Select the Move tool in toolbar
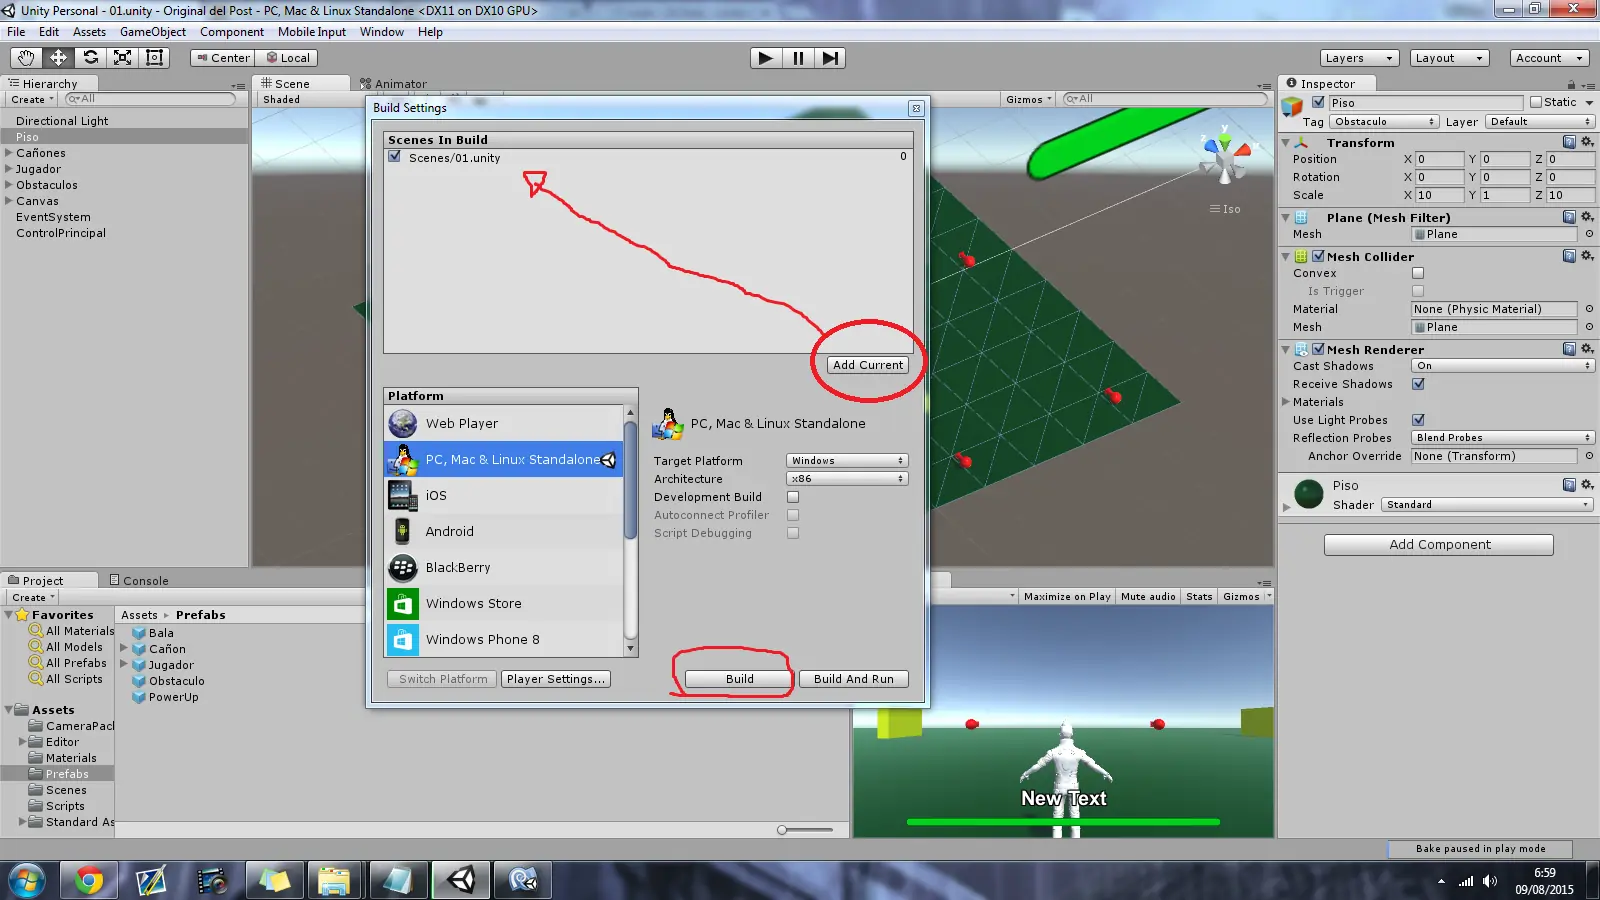 (x=58, y=58)
